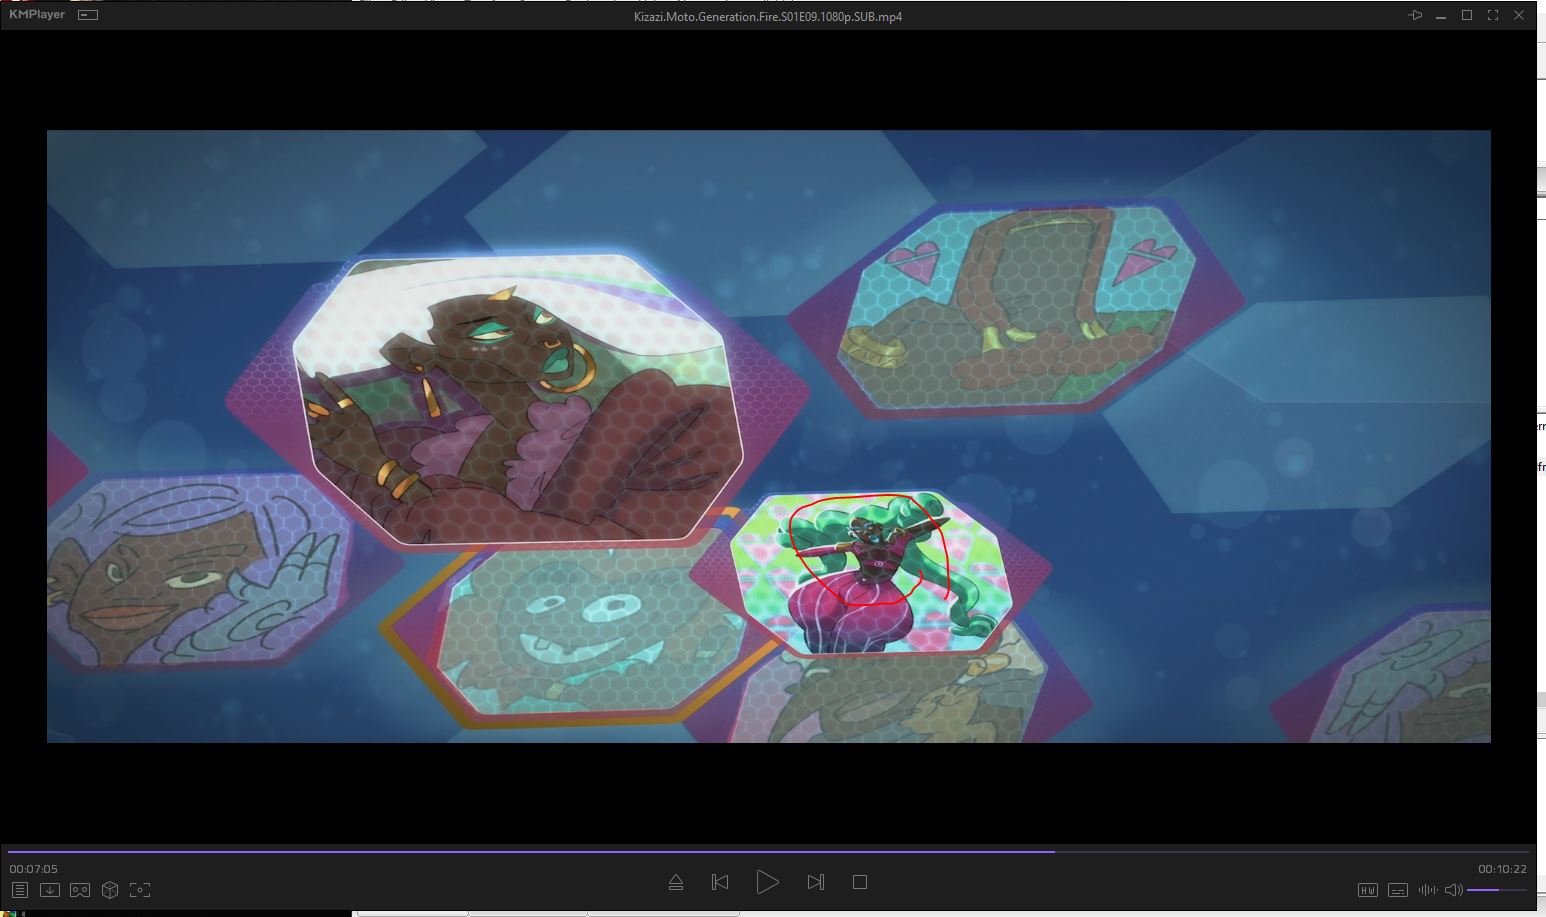Toggle HW hardware acceleration
The height and width of the screenshot is (917, 1546).
[1367, 890]
